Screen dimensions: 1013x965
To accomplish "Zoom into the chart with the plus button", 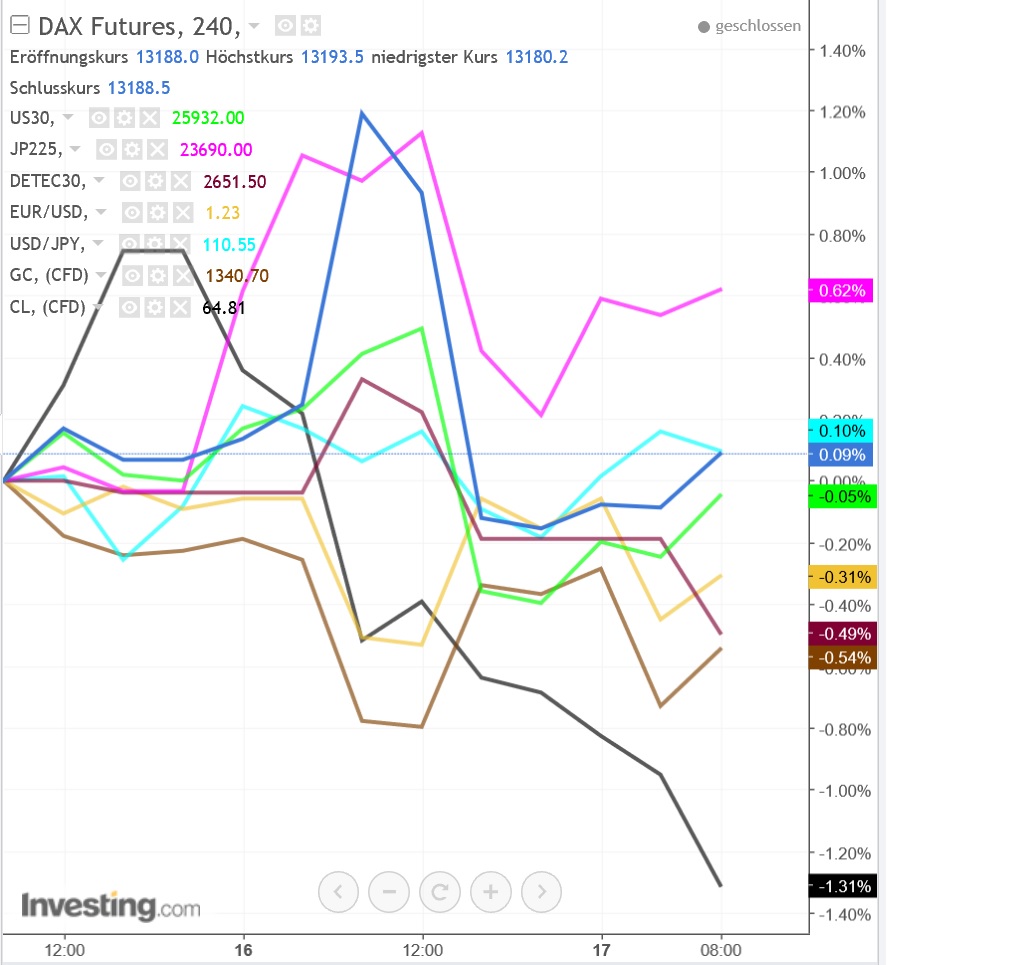I will coord(490,891).
